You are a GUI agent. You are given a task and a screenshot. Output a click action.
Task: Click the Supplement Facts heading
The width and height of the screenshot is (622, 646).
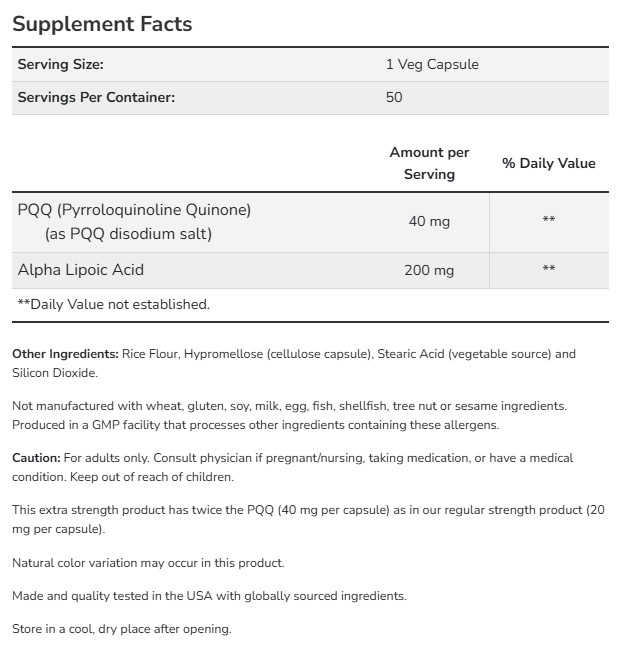[x=102, y=24]
